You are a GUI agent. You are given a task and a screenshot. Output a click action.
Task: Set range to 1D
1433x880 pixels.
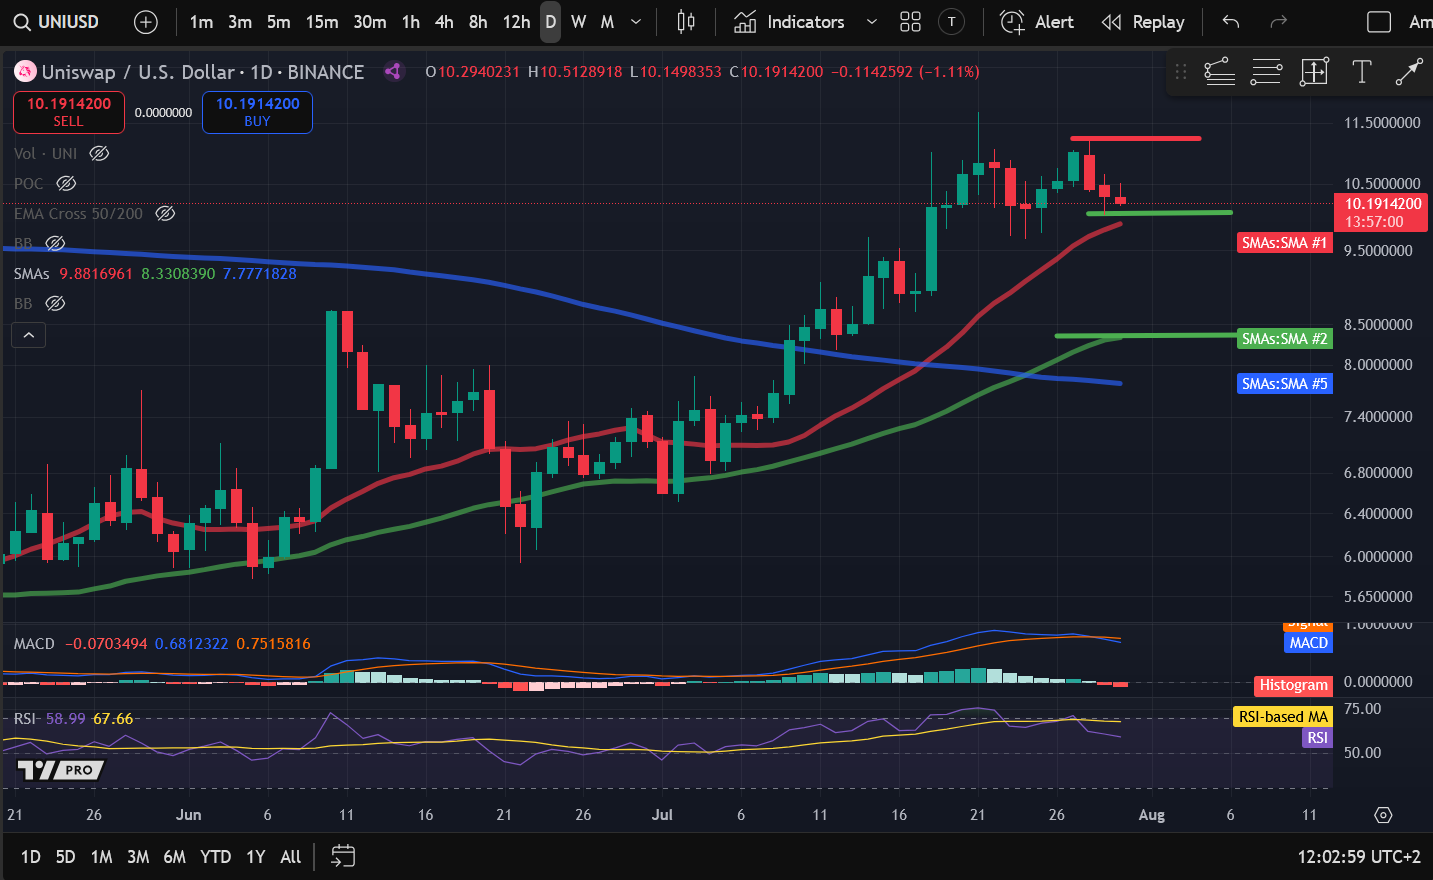point(31,857)
